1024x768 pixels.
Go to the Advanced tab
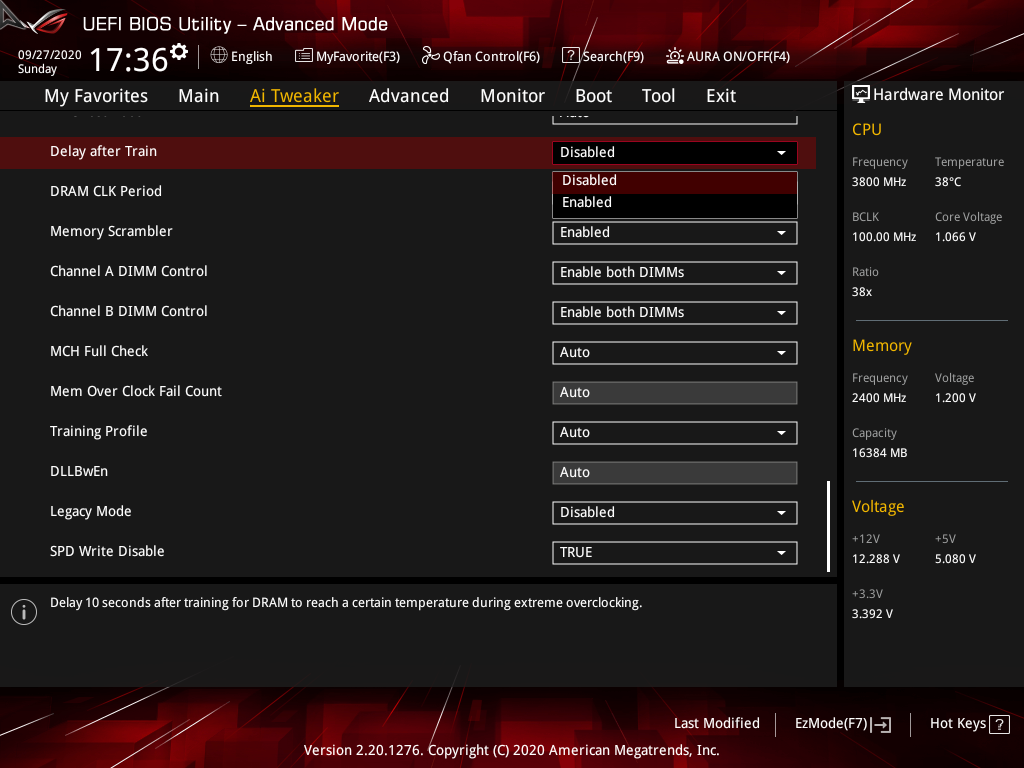(409, 96)
